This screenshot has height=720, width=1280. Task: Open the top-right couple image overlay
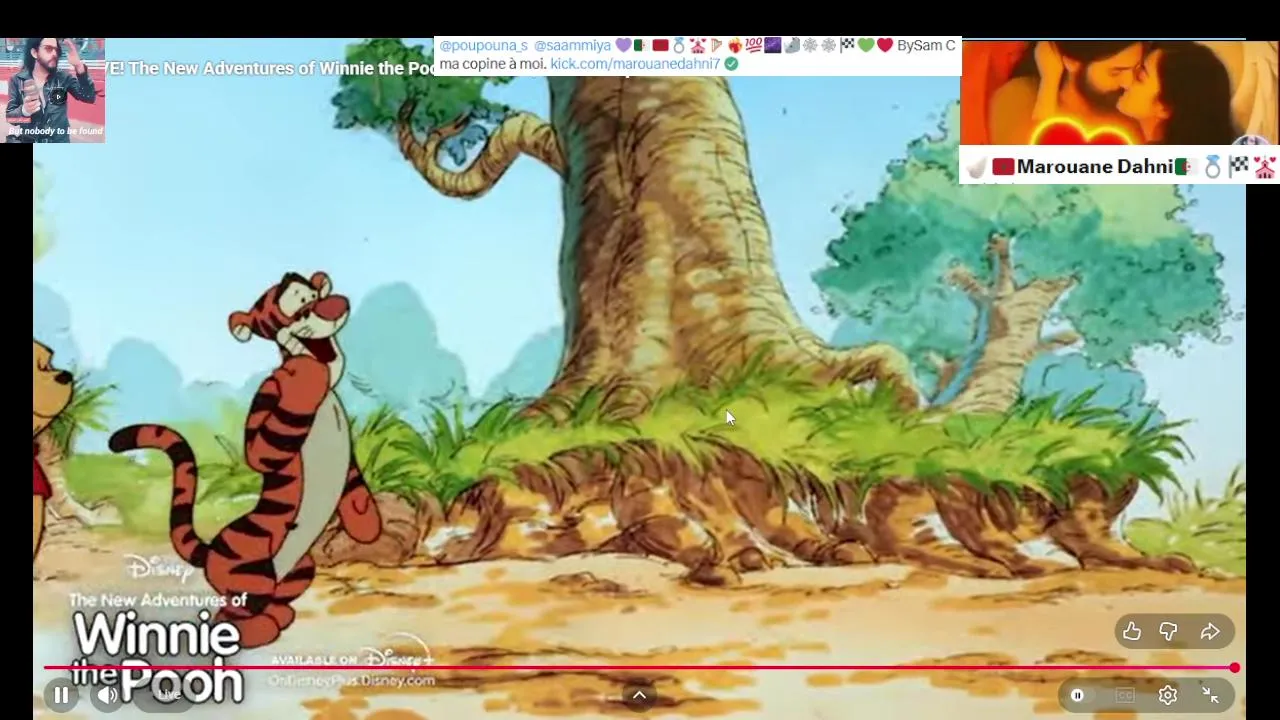1119,94
